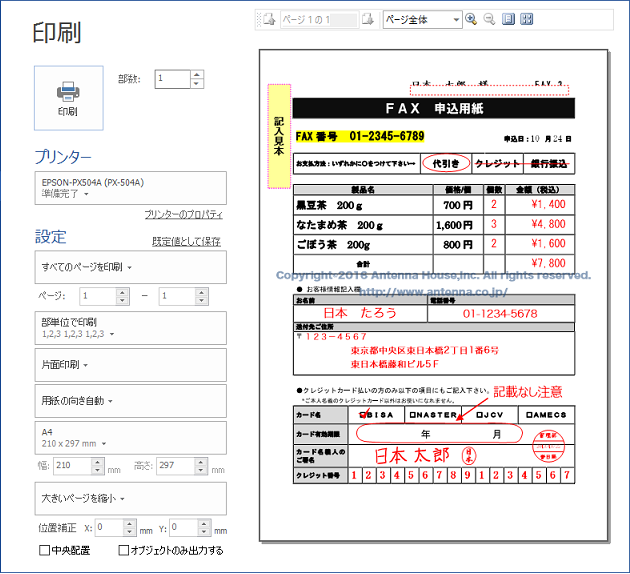The image size is (630, 574).
Task: Decrease paper height with down arrow
Action: click(201, 470)
